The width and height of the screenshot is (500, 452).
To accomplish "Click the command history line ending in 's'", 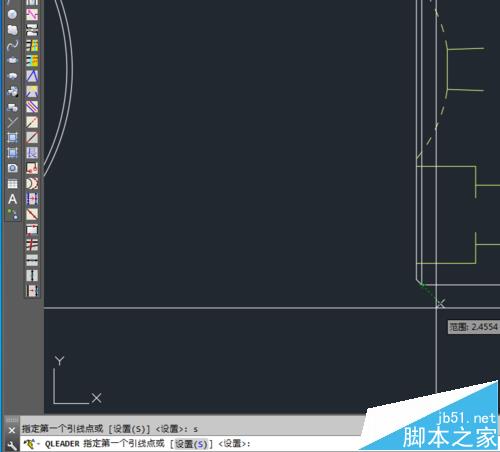I will tap(110, 429).
